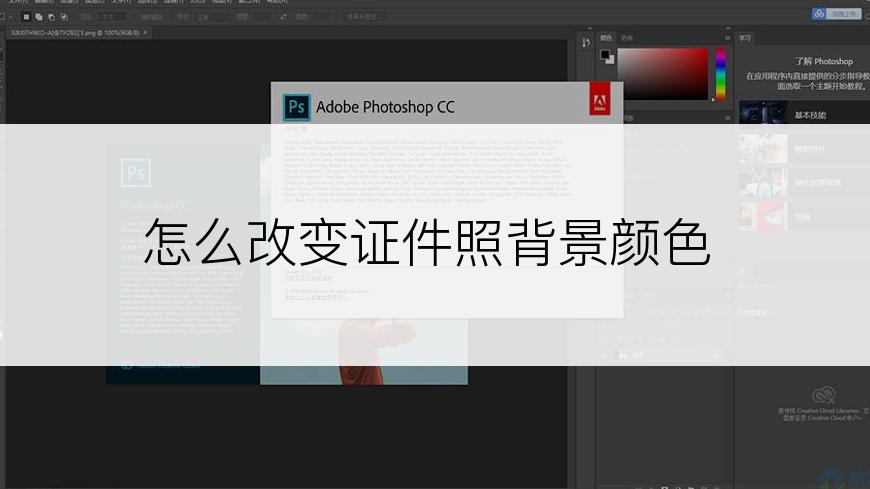The image size is (870, 489).
Task: Close the open PNG document tab
Action: pyautogui.click(x=145, y=33)
